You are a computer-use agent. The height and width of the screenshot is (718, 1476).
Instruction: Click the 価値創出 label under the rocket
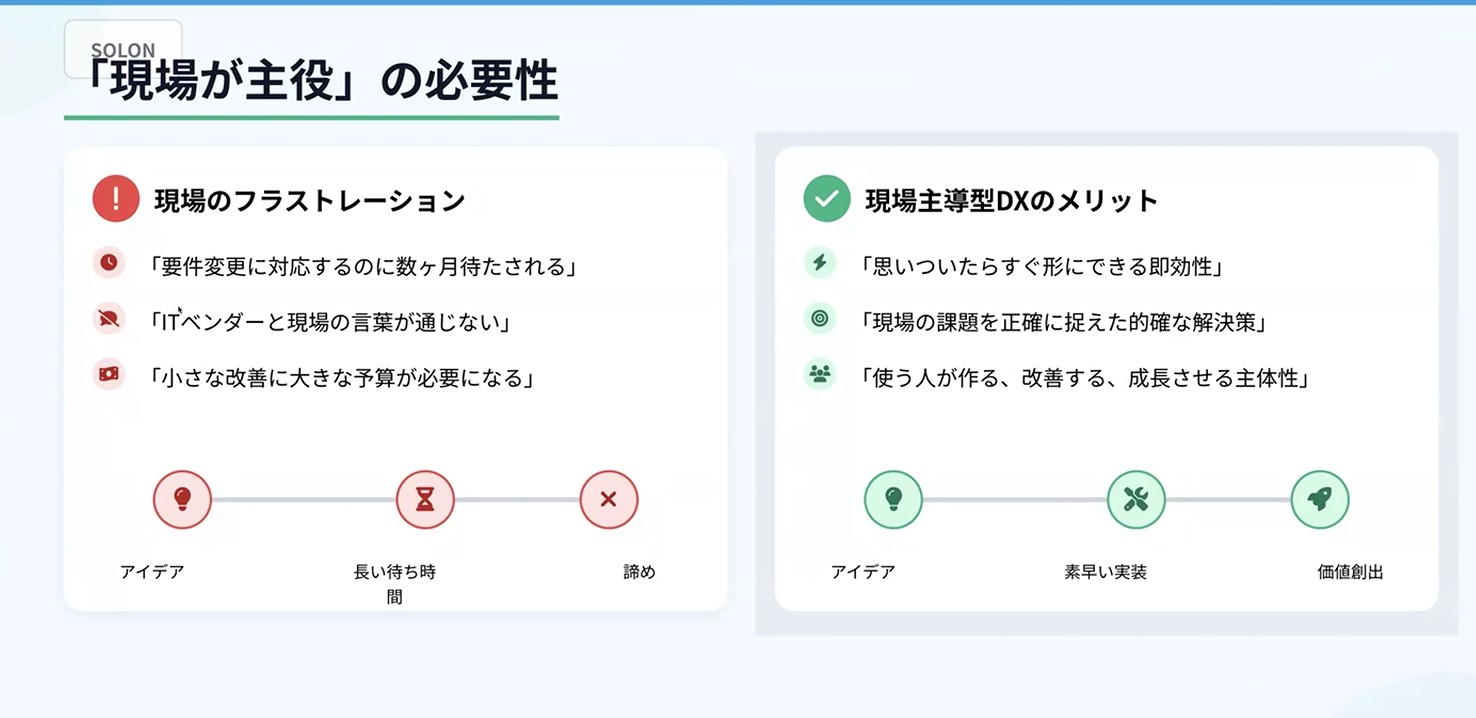tap(1350, 573)
